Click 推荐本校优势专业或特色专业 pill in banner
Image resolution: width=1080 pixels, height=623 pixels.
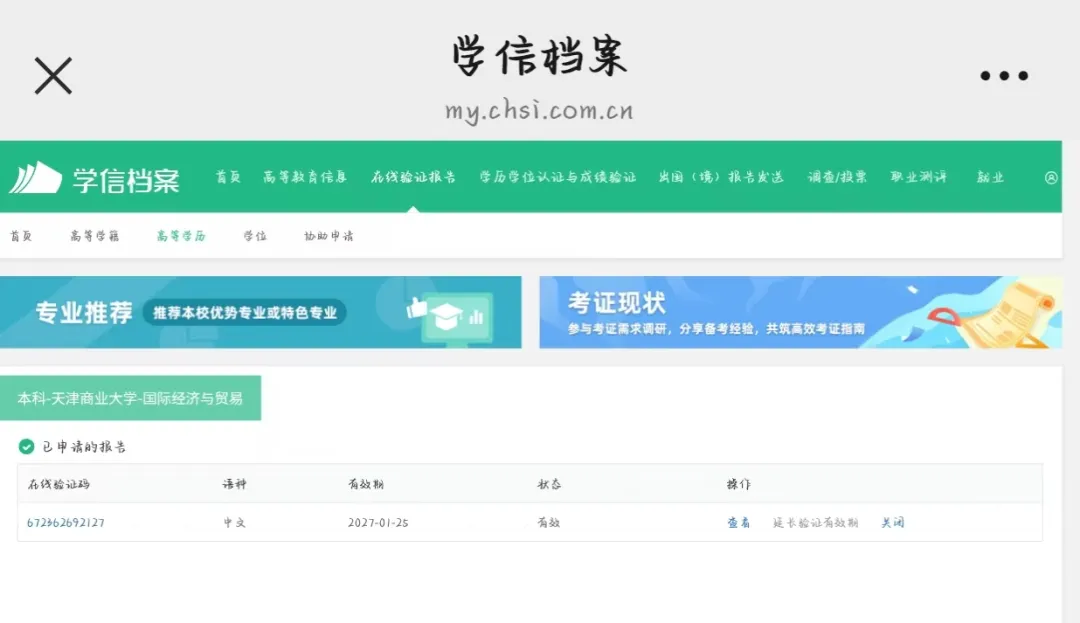[x=245, y=313]
